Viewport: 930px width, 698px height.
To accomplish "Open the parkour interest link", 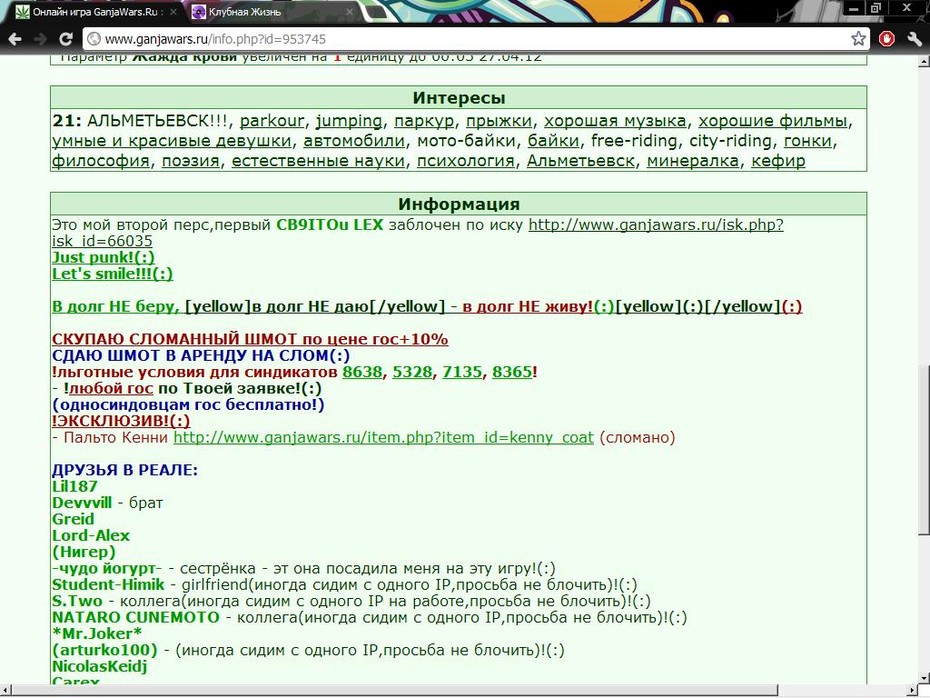I will click(272, 121).
